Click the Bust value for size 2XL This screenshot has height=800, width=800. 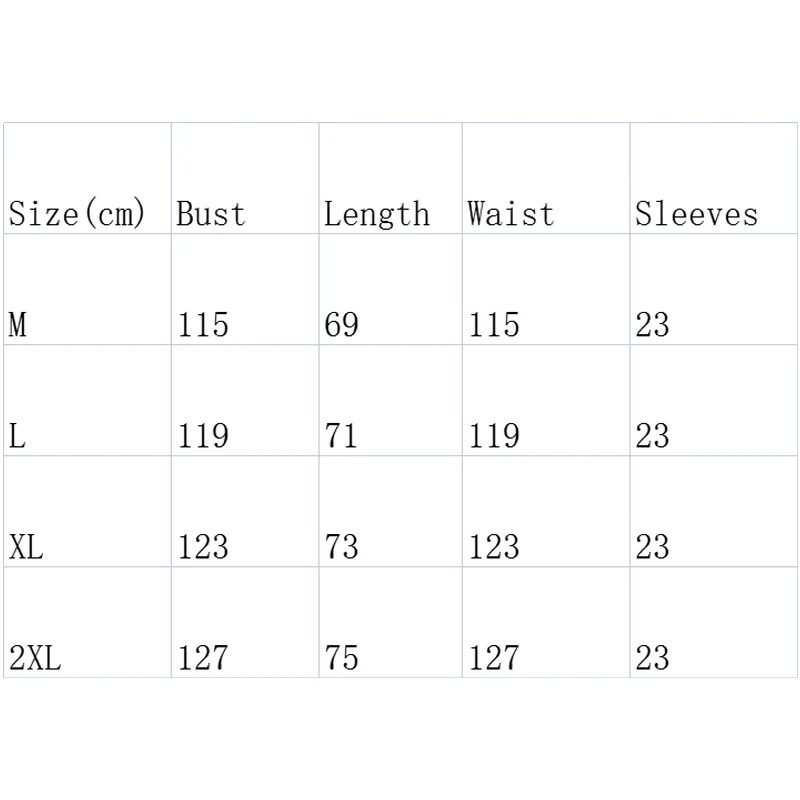click(203, 658)
